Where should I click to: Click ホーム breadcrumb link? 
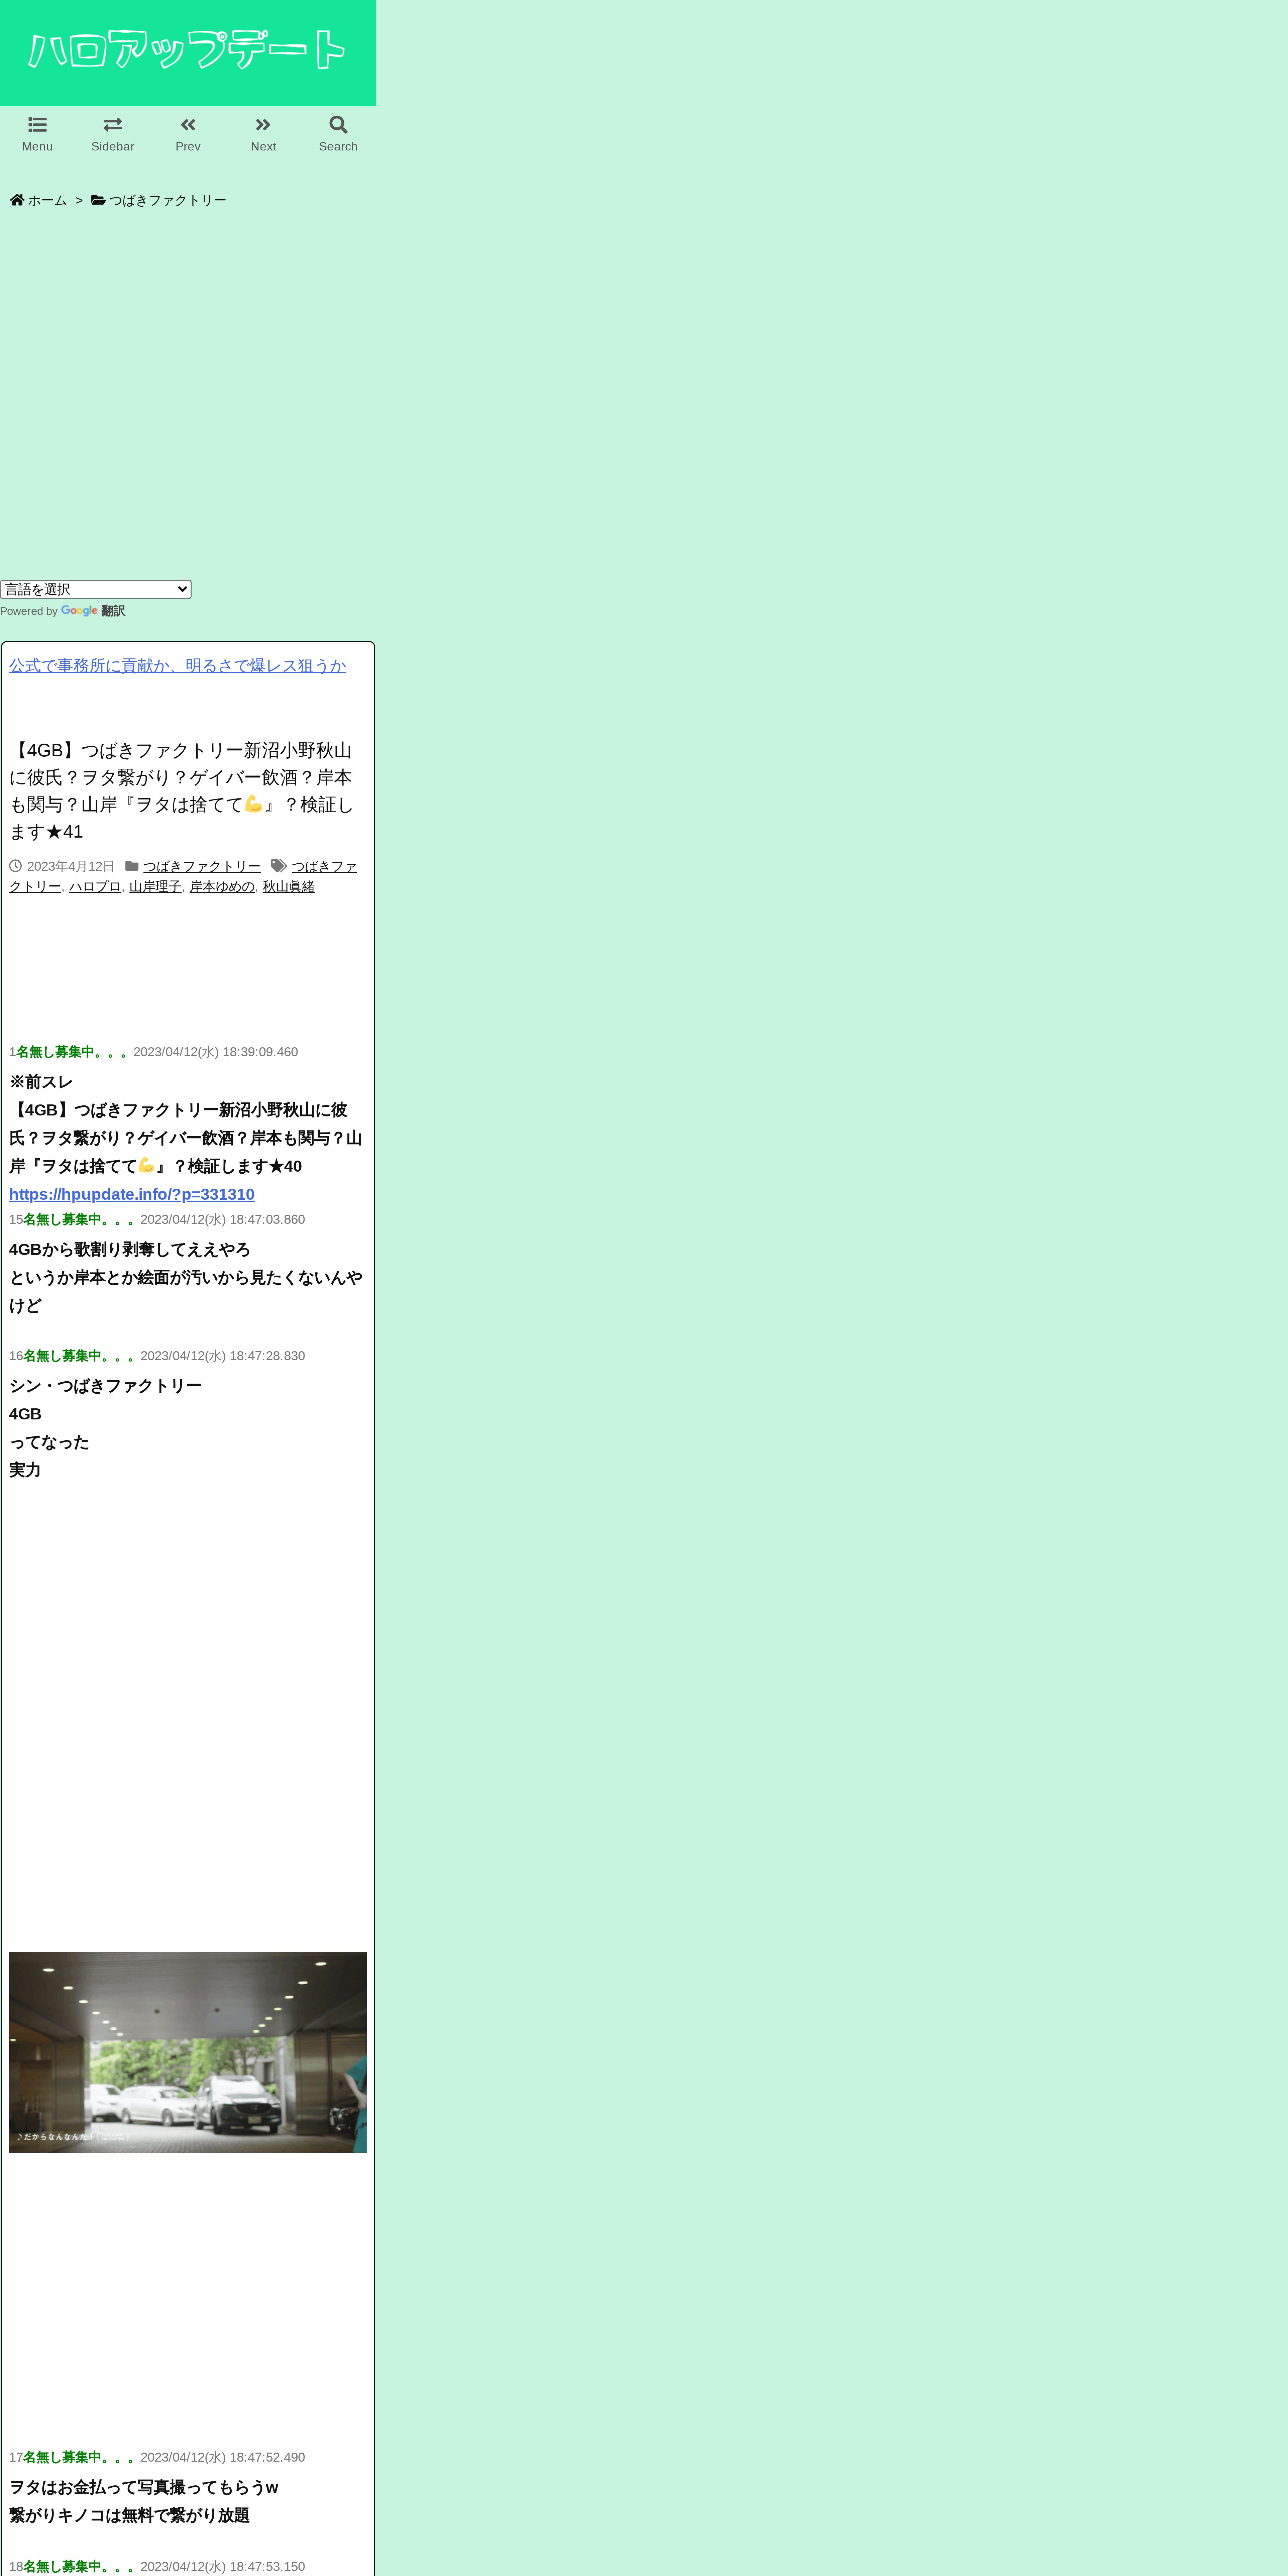pyautogui.click(x=47, y=200)
